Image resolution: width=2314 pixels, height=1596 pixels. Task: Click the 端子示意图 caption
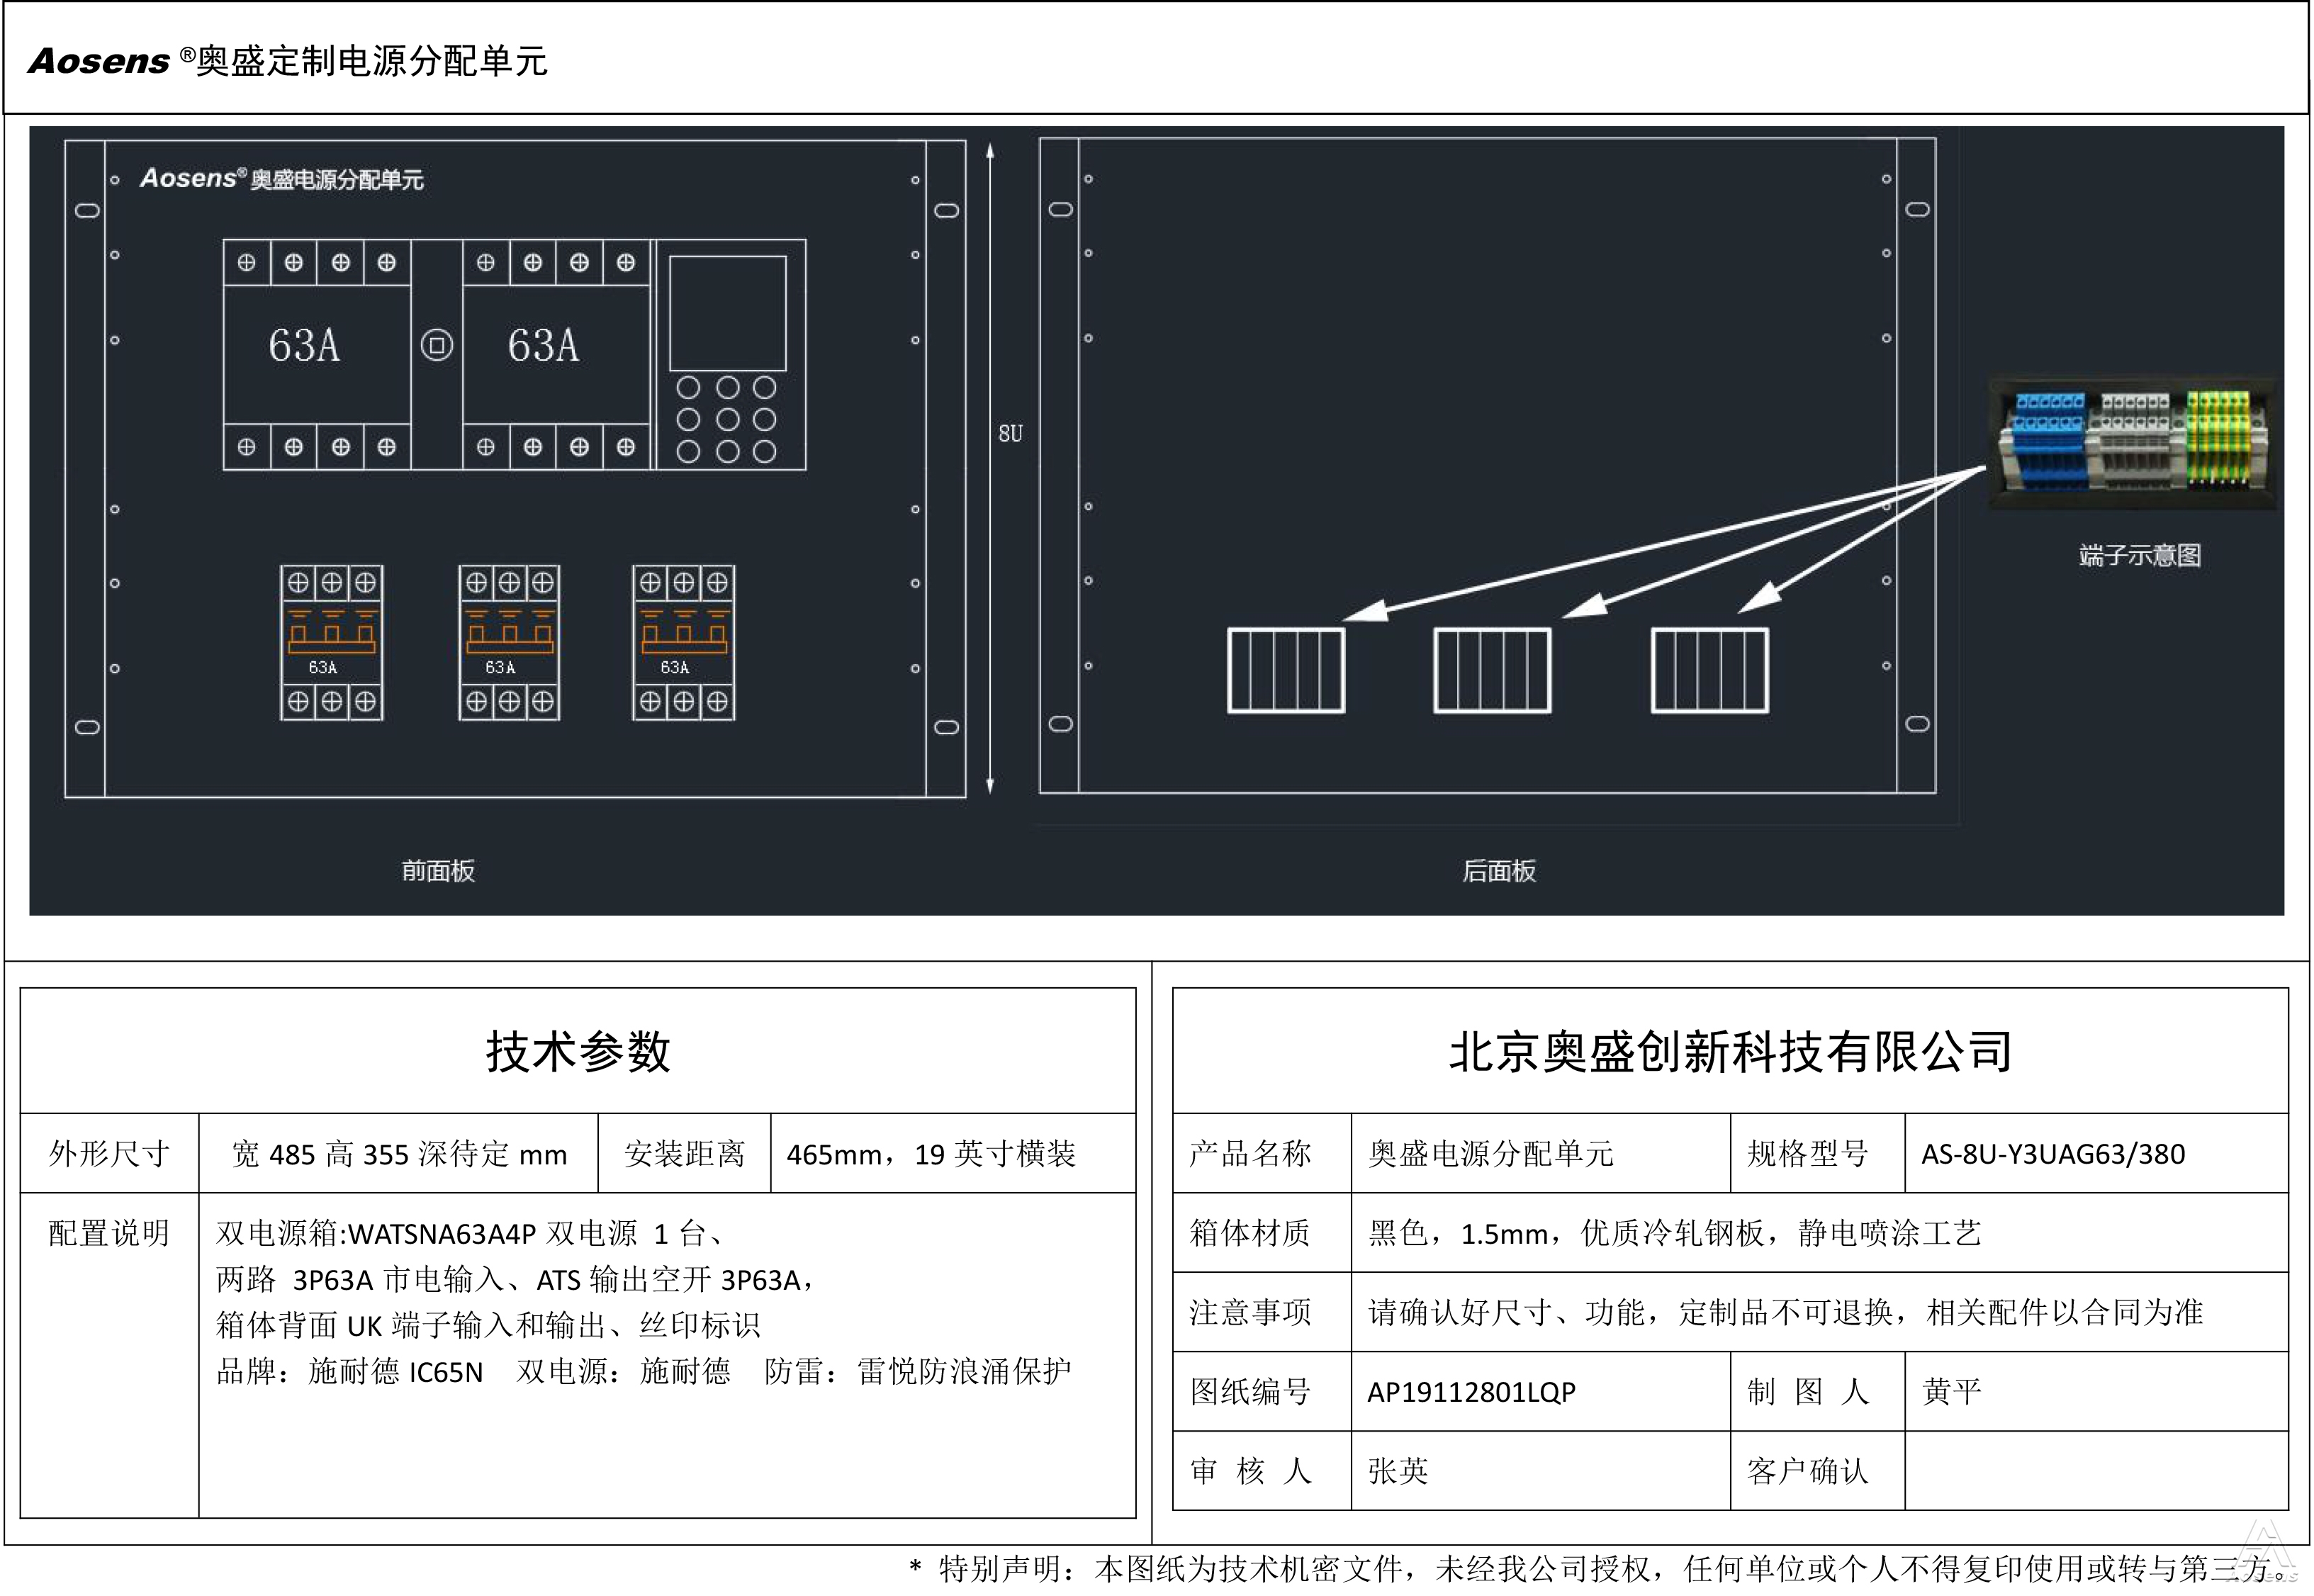[2139, 555]
